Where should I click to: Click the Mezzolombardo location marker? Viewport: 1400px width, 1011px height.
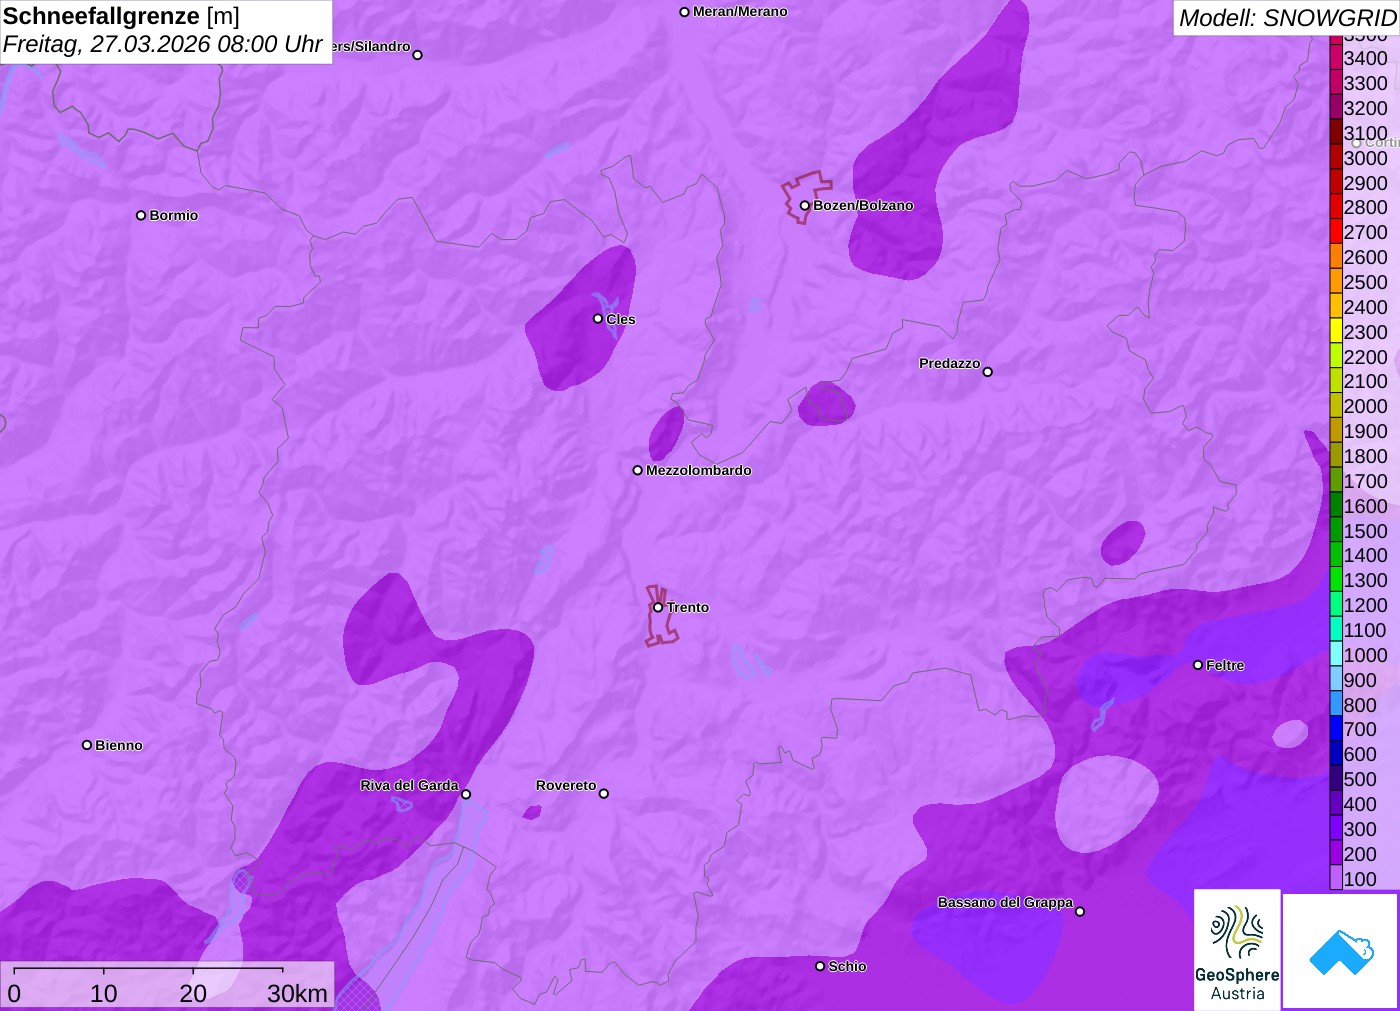638,470
